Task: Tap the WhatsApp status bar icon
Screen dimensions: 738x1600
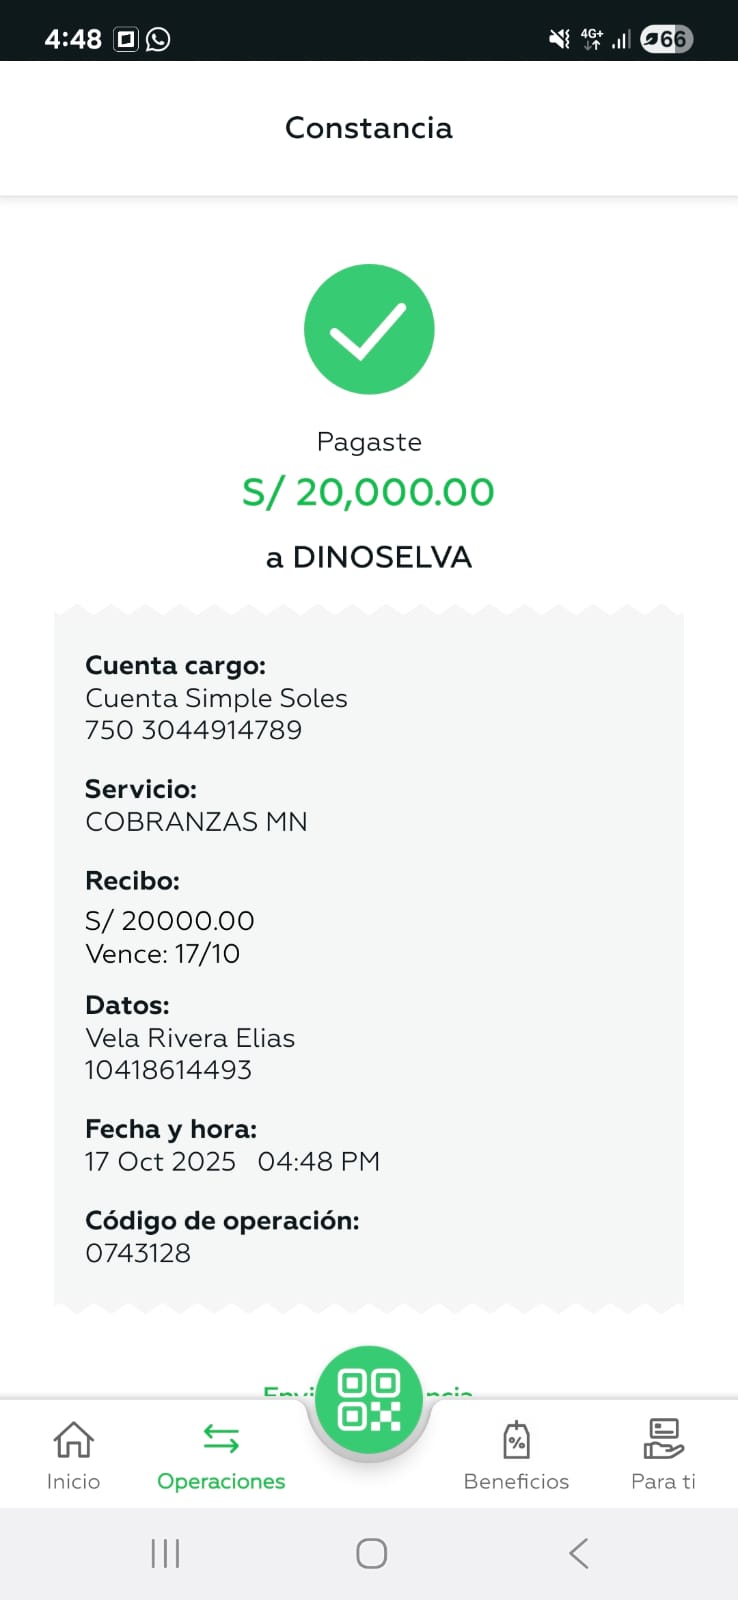Action: [x=158, y=39]
